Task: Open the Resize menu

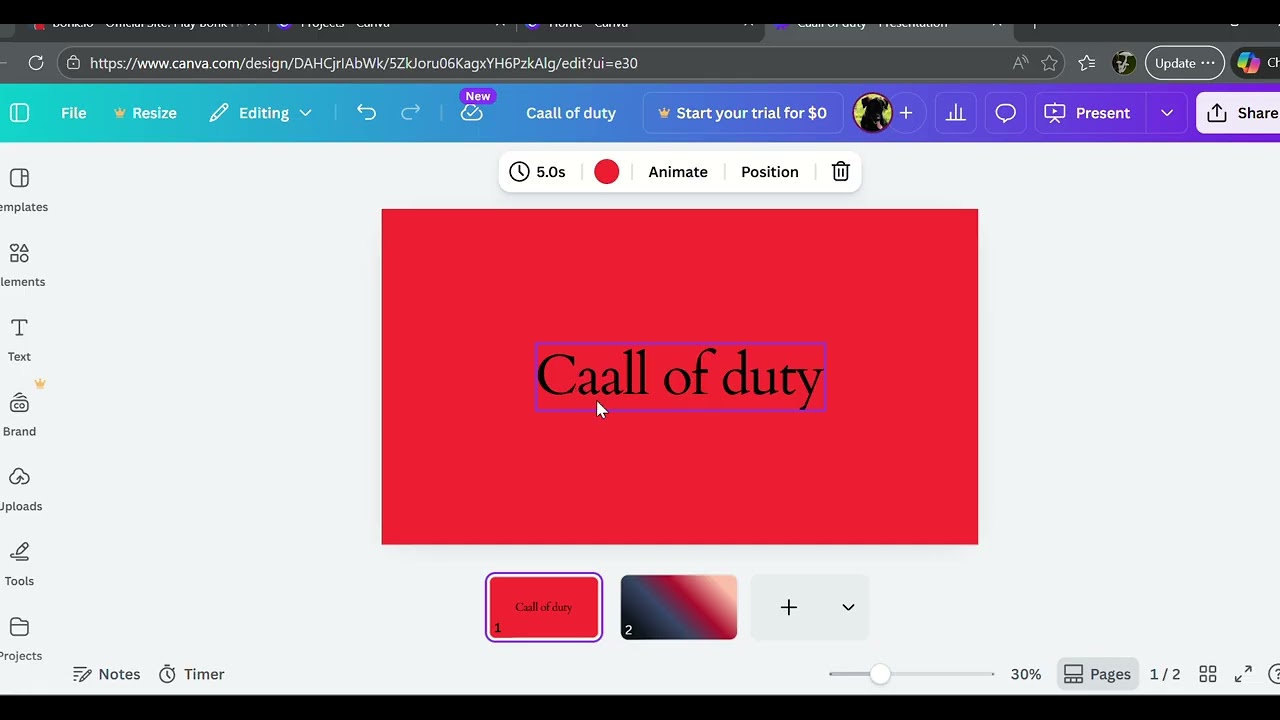Action: [x=145, y=113]
